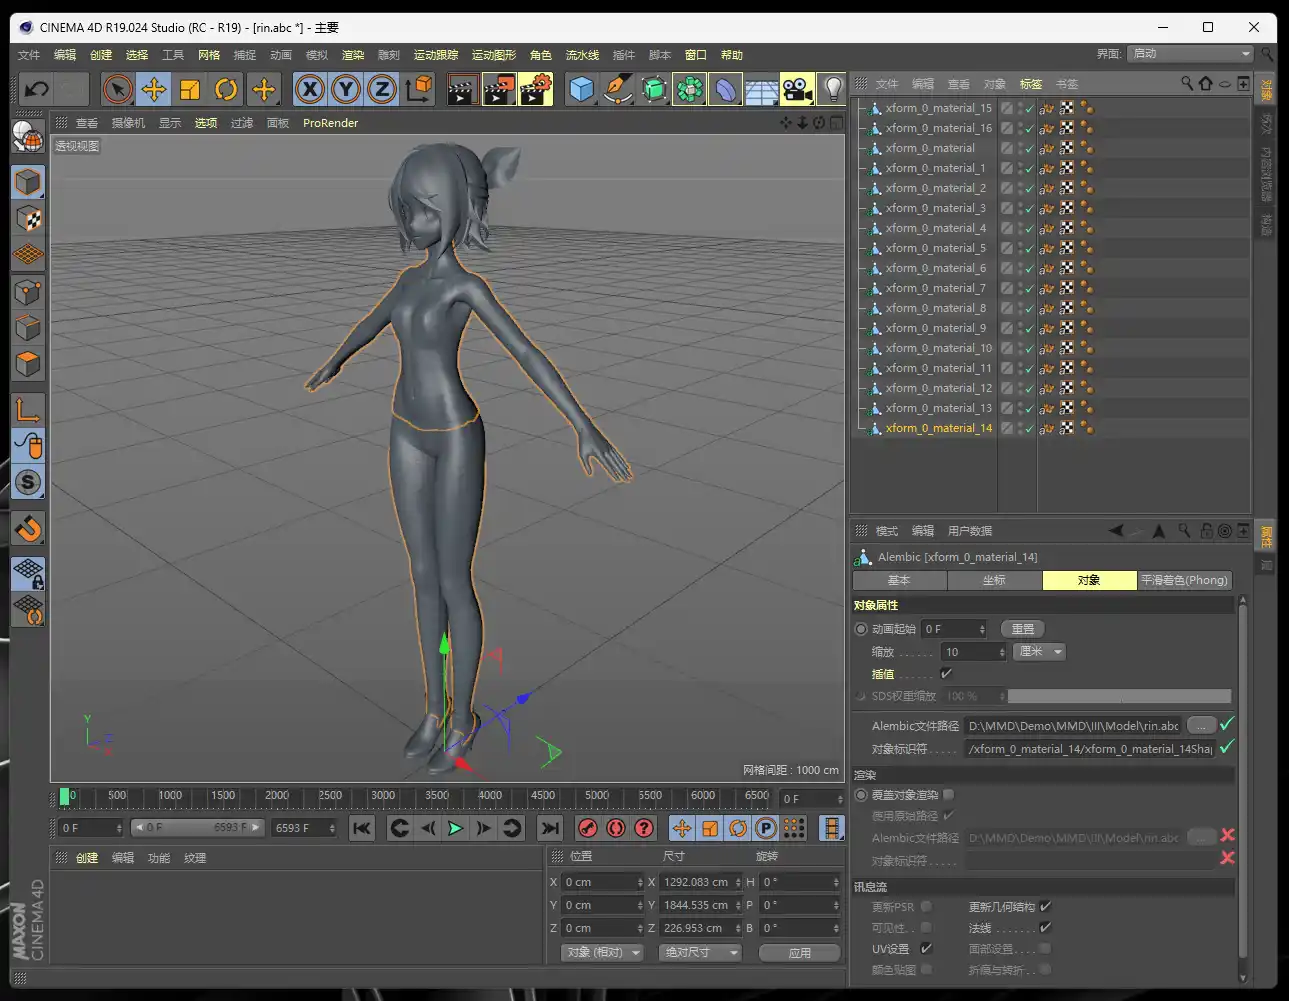Viewport: 1289px width, 1001px height.
Task: Open the 绝对尺寸 size dropdown
Action: (700, 952)
